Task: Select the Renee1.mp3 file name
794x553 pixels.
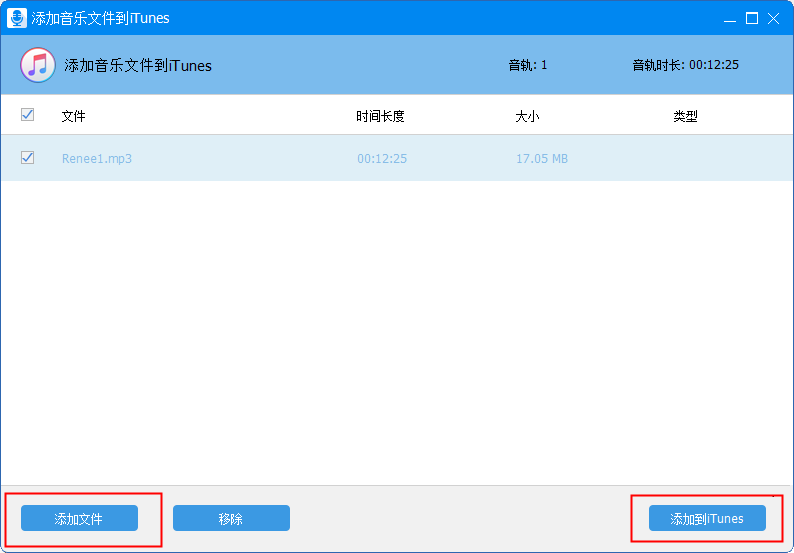Action: [x=97, y=159]
